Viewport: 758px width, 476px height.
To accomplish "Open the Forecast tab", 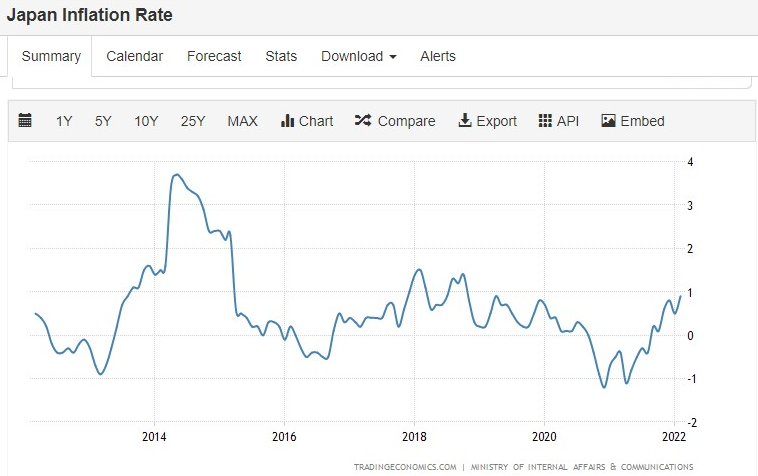I will click(214, 56).
